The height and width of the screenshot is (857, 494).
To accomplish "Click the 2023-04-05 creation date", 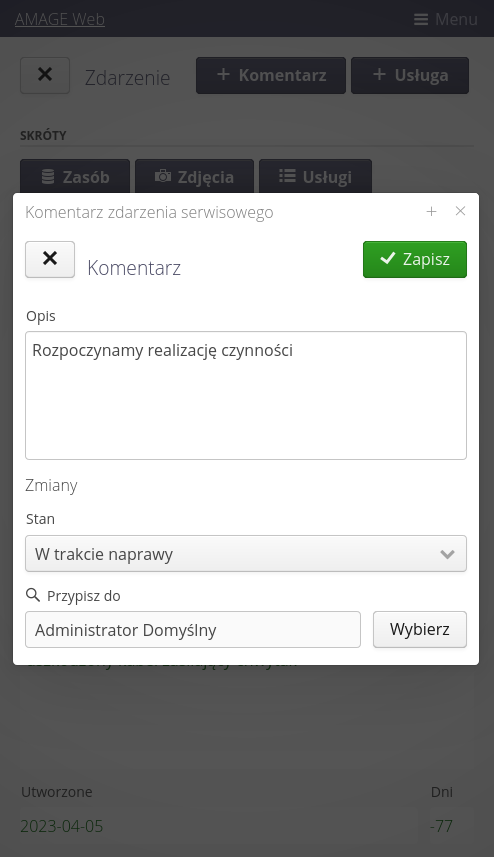I will coord(61,826).
